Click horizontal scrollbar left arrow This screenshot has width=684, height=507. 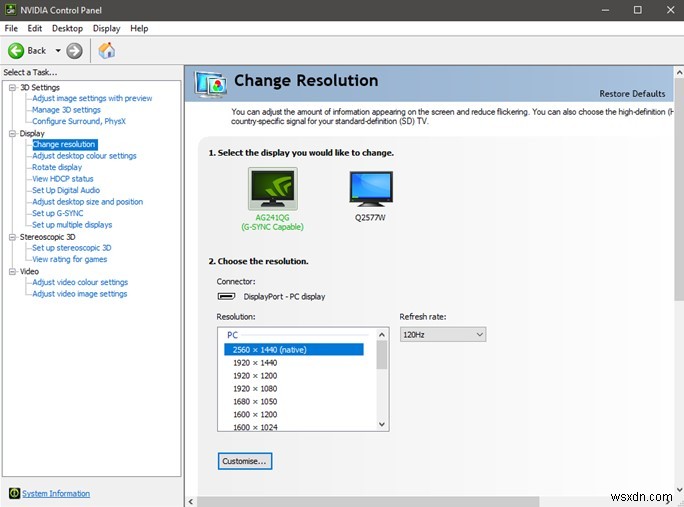click(x=191, y=502)
